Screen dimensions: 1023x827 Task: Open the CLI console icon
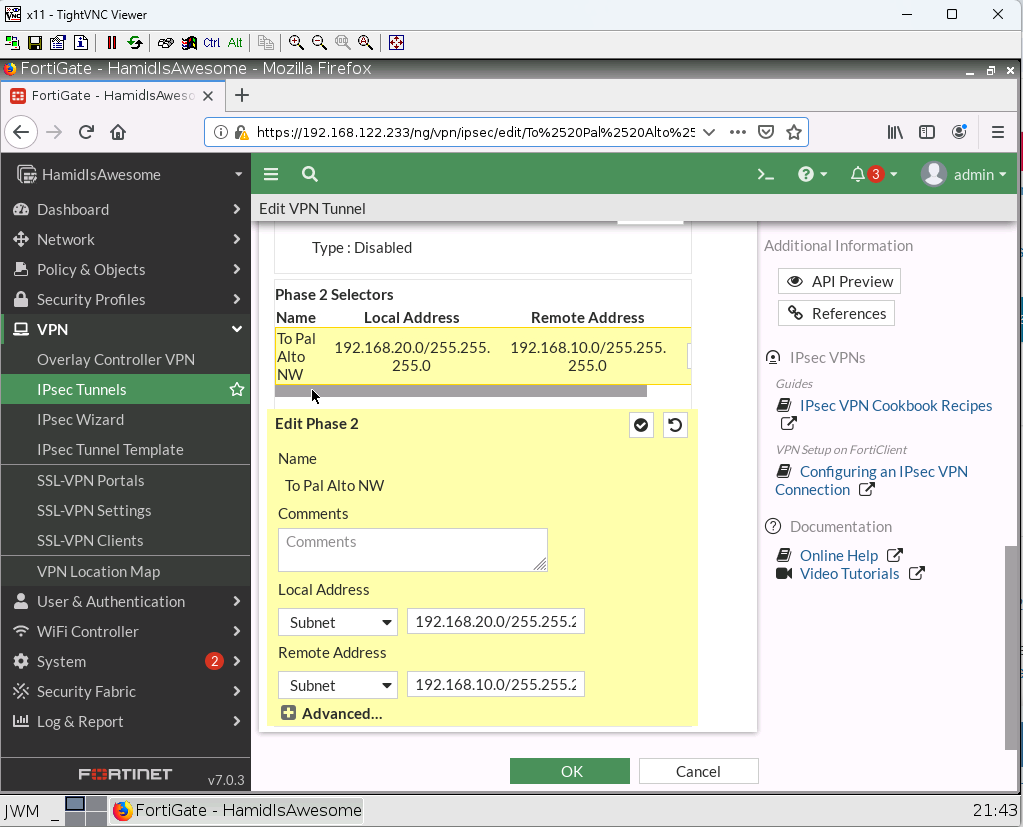pos(766,174)
